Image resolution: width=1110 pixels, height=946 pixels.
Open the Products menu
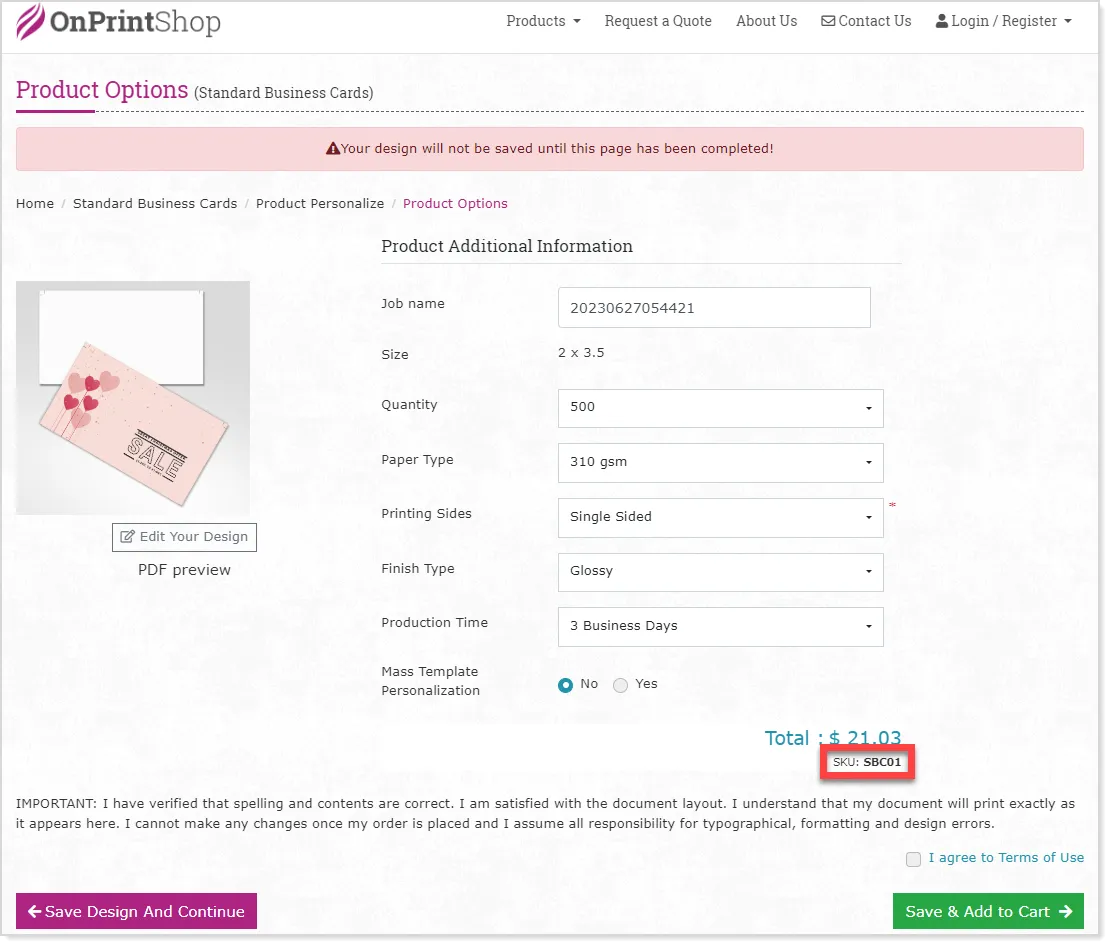point(542,21)
